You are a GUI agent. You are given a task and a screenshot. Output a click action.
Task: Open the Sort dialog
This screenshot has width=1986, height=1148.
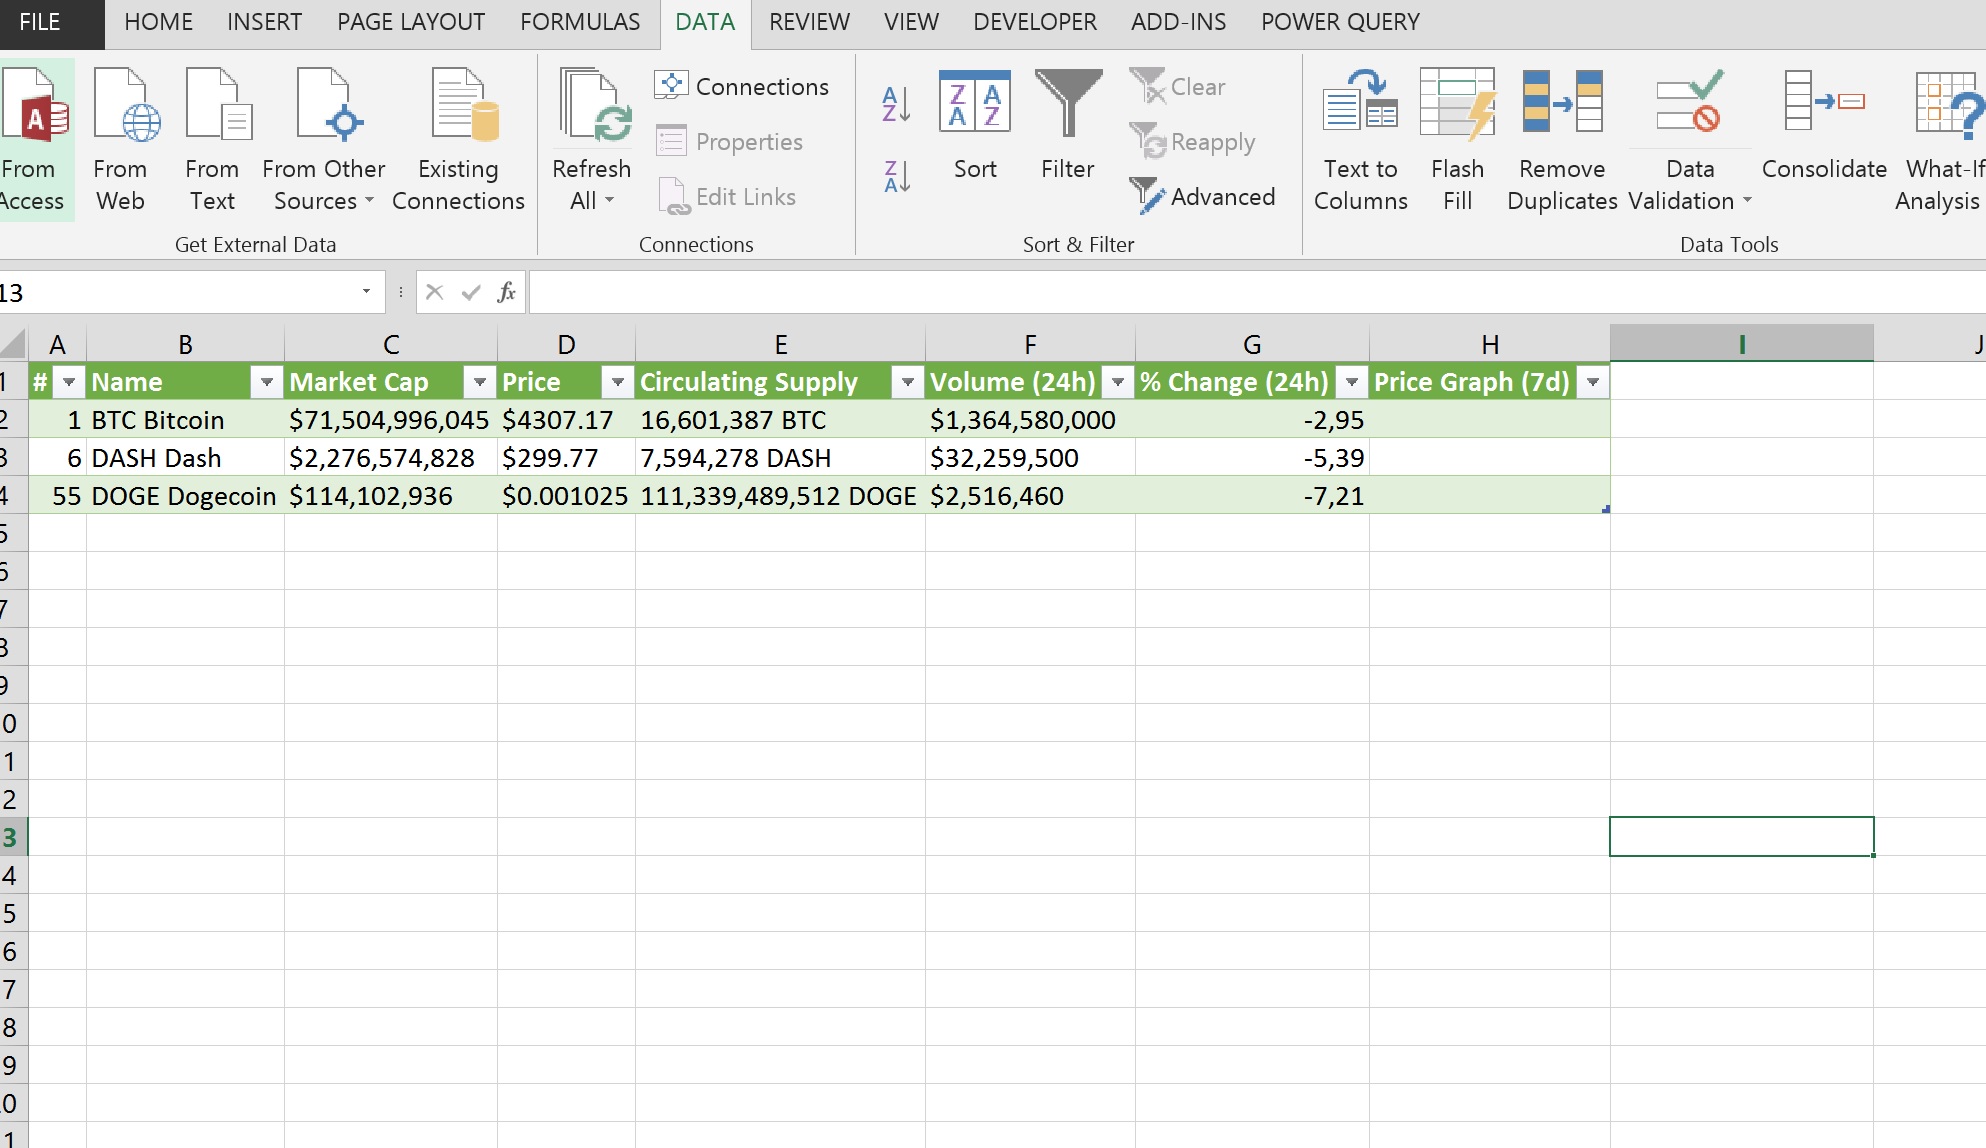[975, 125]
